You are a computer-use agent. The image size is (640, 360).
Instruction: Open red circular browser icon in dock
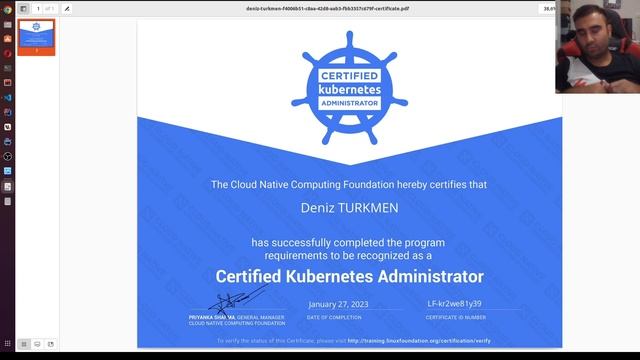[x=7, y=53]
